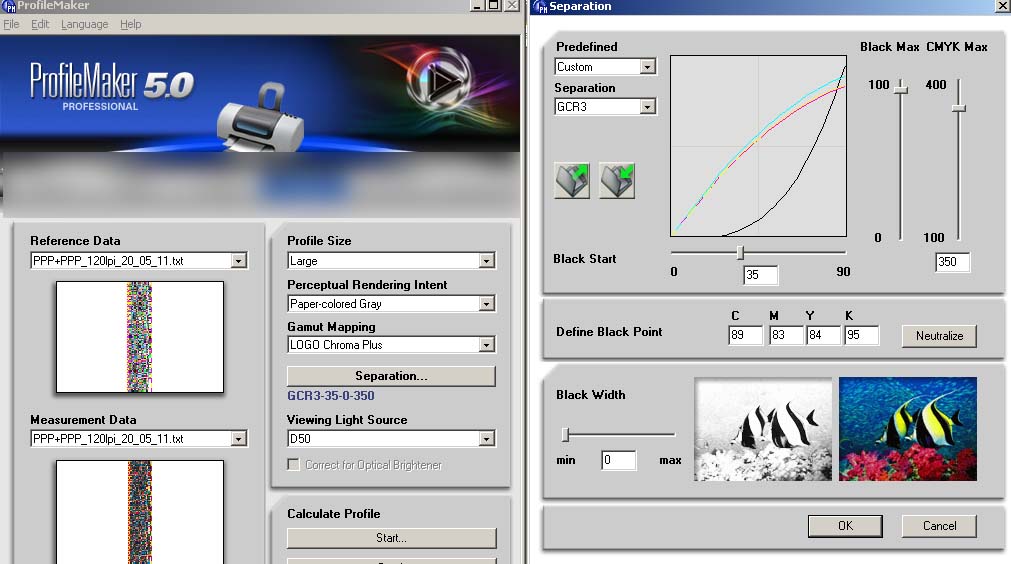Click the M black point field
The height and width of the screenshot is (564, 1011).
coord(786,335)
